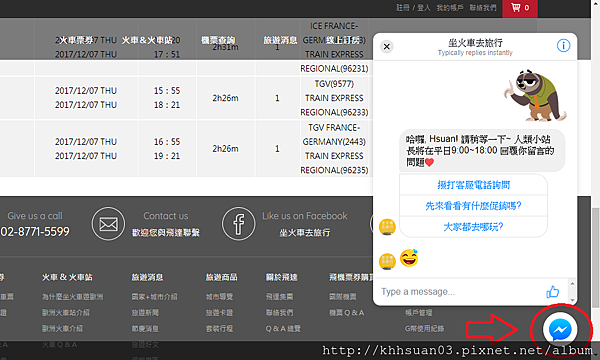Viewport: 600px width, 360px height.
Task: Click footer link 聯絡我們
Action: pos(279,313)
